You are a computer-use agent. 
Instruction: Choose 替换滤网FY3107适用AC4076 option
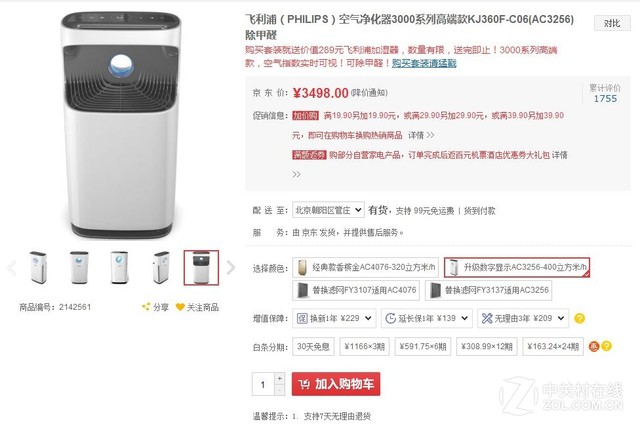pyautogui.click(x=356, y=290)
